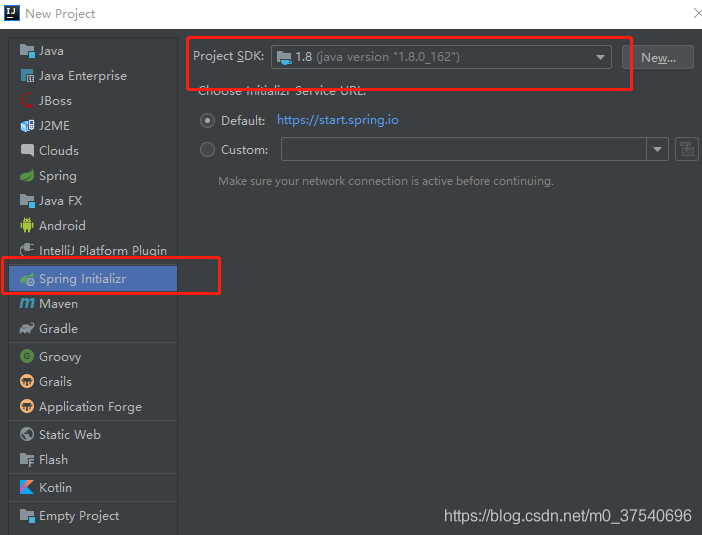
Task: Click the J2ME icon in list
Action: pyautogui.click(x=27, y=126)
